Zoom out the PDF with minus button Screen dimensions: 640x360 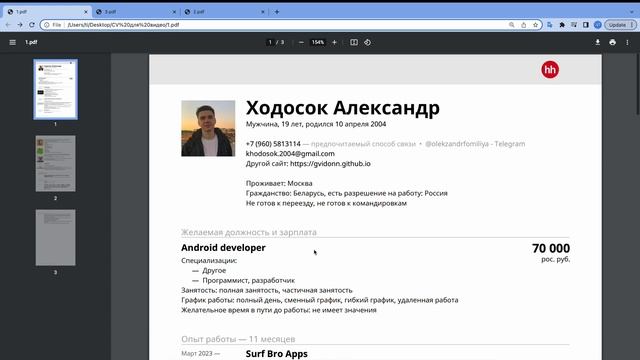(x=301, y=42)
